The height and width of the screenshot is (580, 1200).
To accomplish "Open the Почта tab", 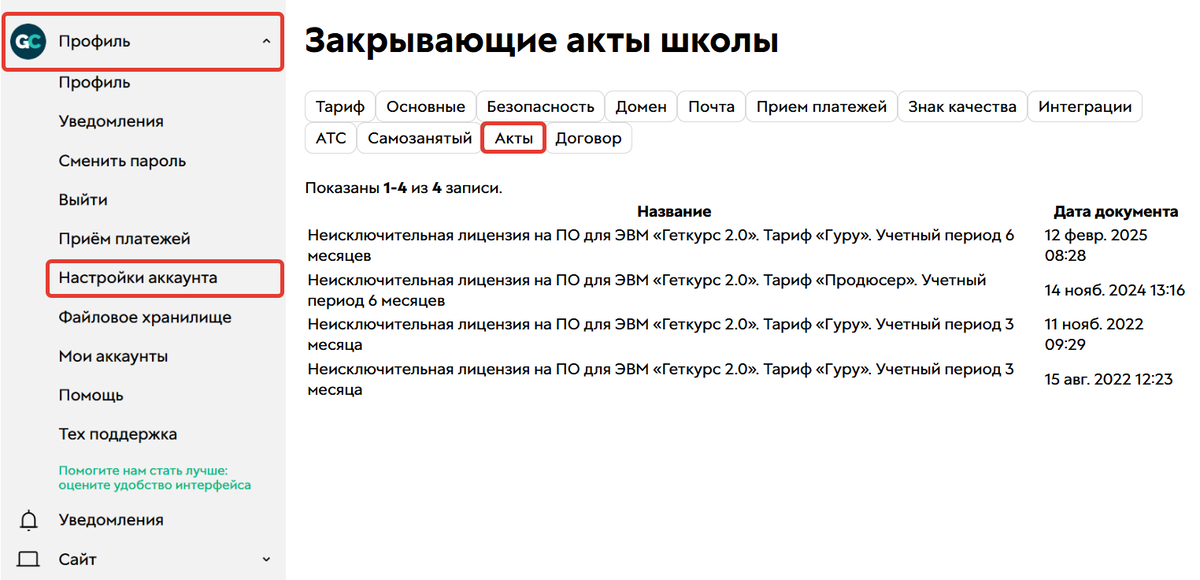I will (x=711, y=107).
